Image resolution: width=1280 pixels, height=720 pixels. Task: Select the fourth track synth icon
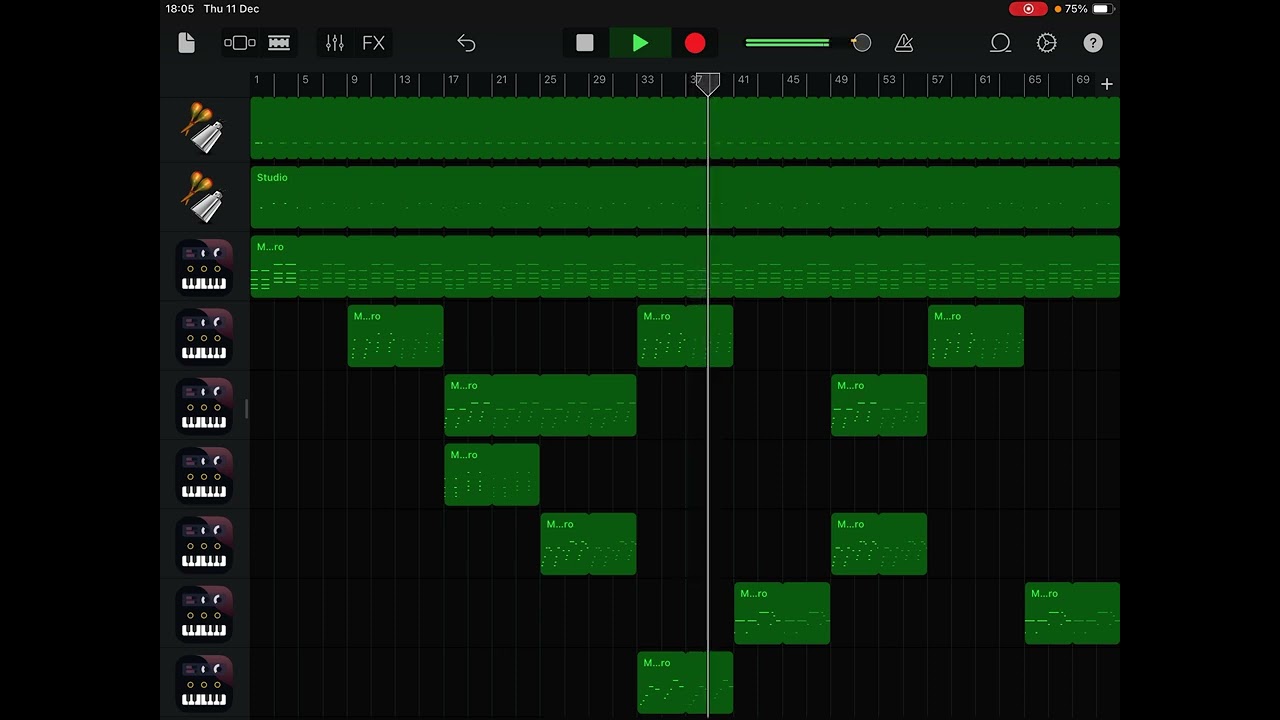tap(204, 336)
